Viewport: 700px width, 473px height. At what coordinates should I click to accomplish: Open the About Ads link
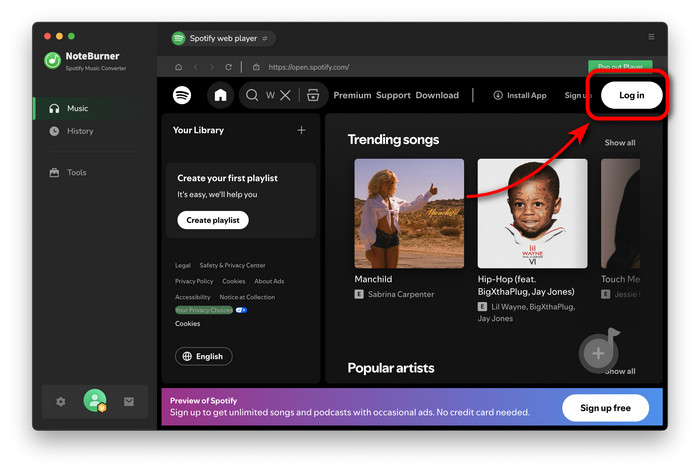269,281
